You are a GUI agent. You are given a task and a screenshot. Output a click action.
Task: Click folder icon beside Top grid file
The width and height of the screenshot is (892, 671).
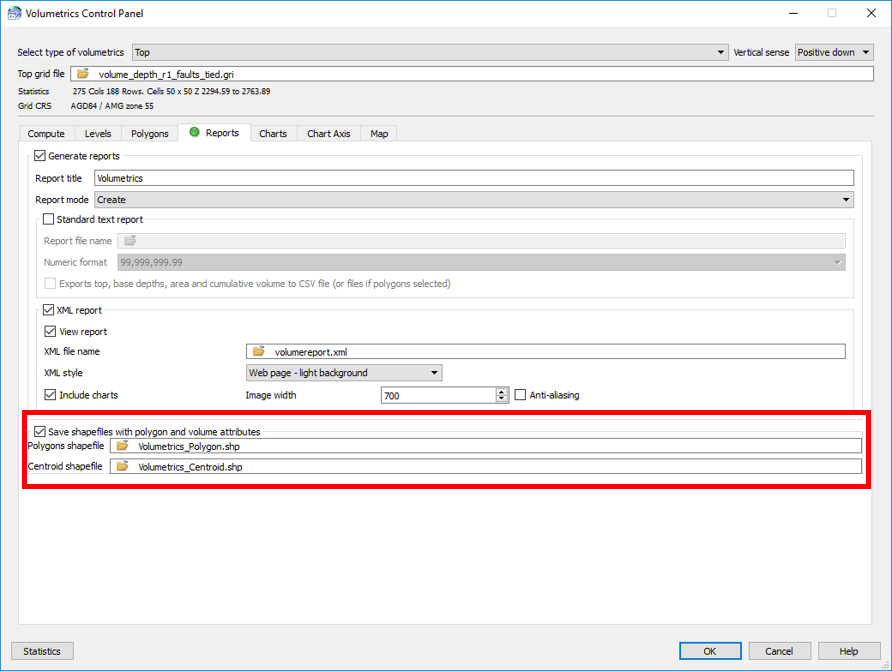(83, 74)
